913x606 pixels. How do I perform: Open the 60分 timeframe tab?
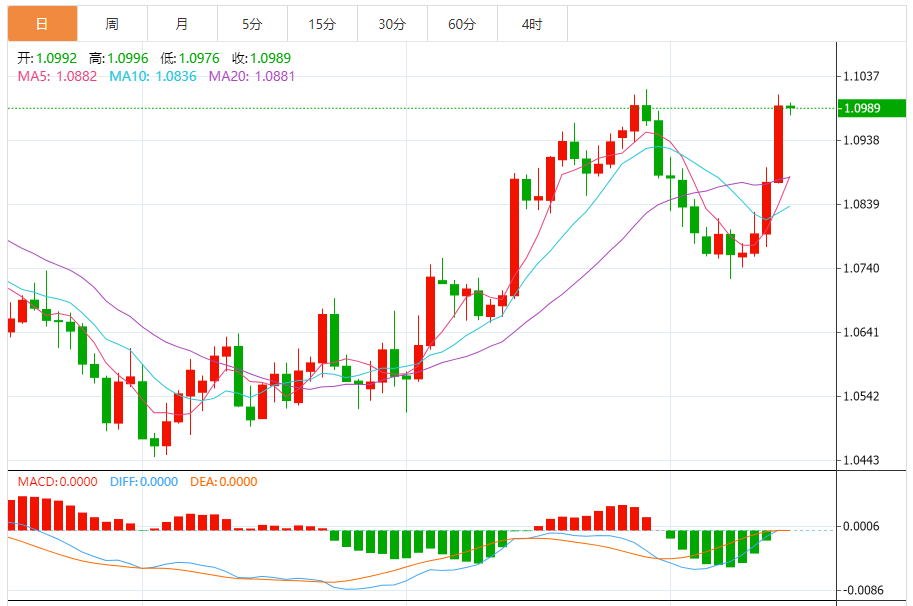click(x=462, y=24)
